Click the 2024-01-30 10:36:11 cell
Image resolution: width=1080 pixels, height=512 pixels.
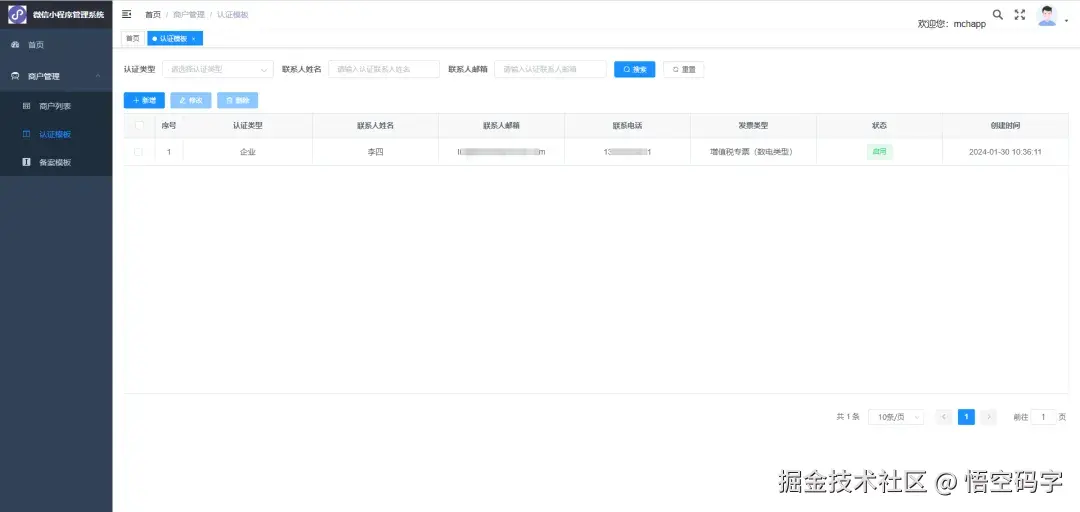(1005, 152)
